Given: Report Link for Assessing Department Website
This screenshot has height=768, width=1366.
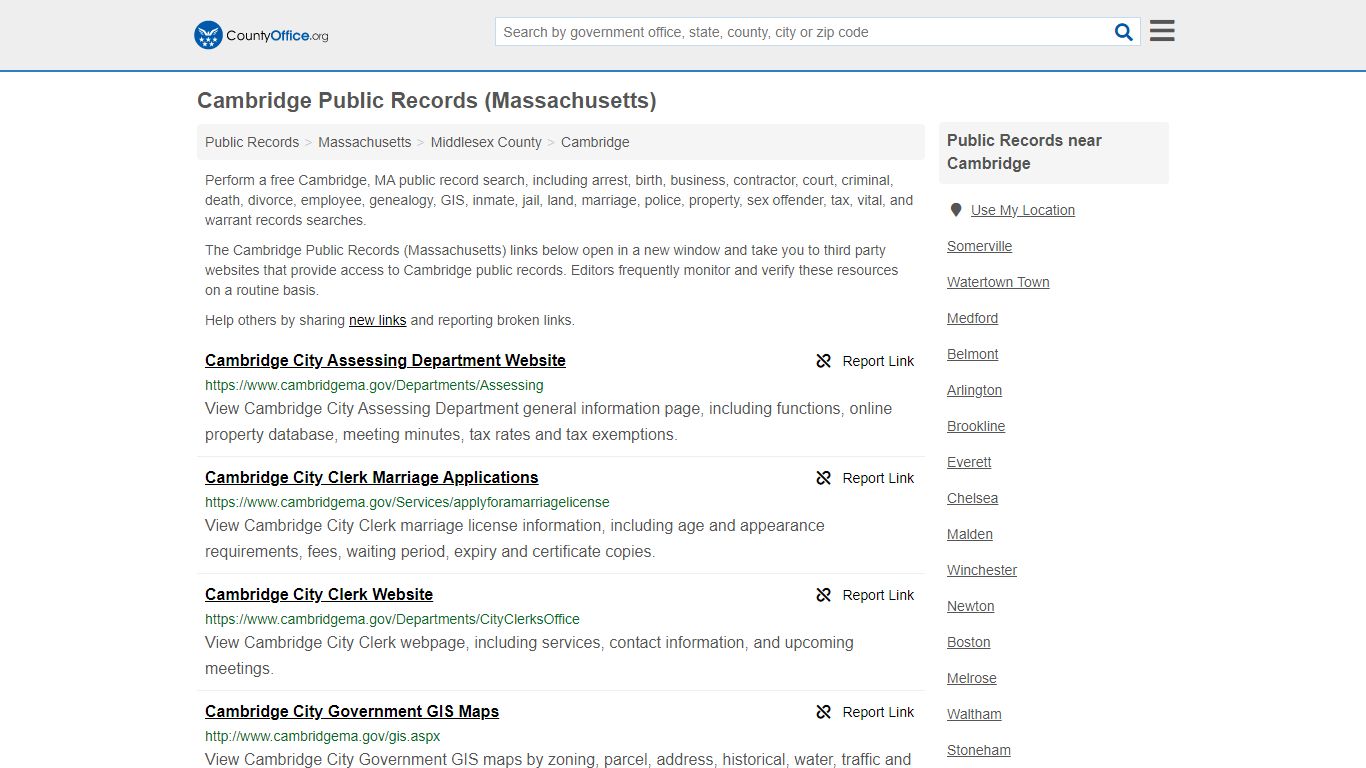Looking at the screenshot, I should 878,361.
